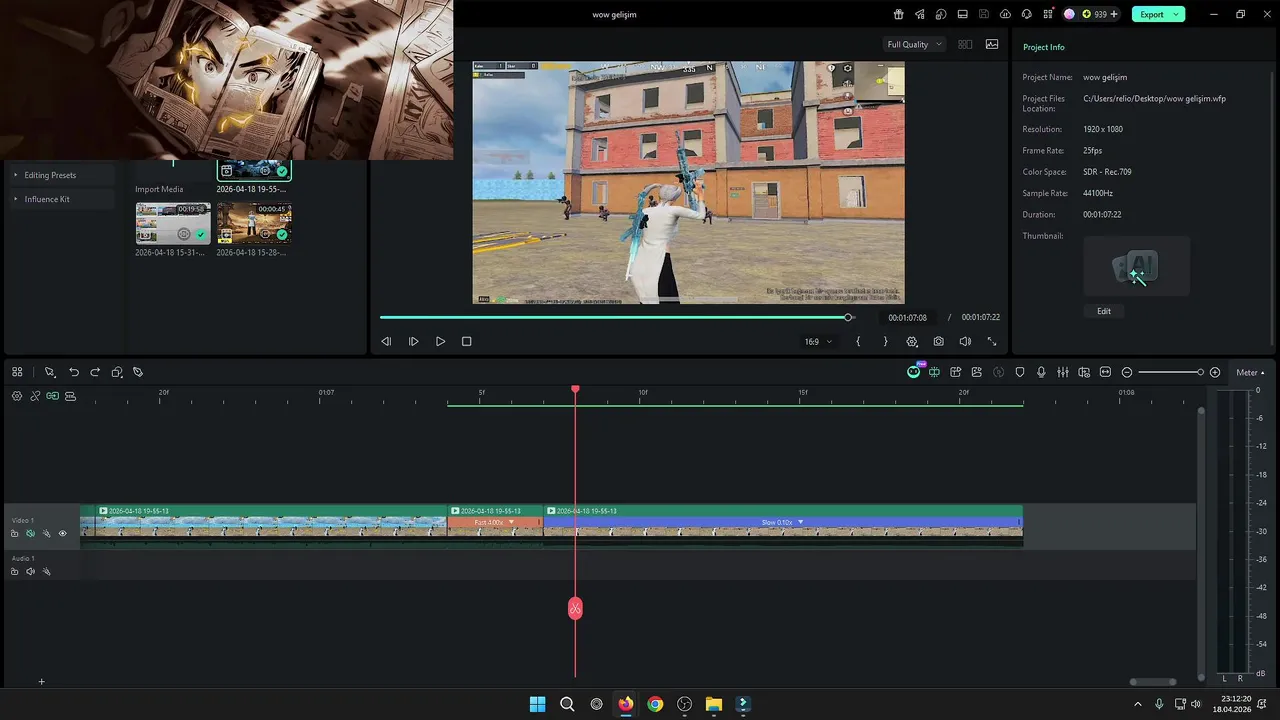Viewport: 1280px width, 720px height.
Task: Click the preview progress scrubber handle
Action: 848,317
